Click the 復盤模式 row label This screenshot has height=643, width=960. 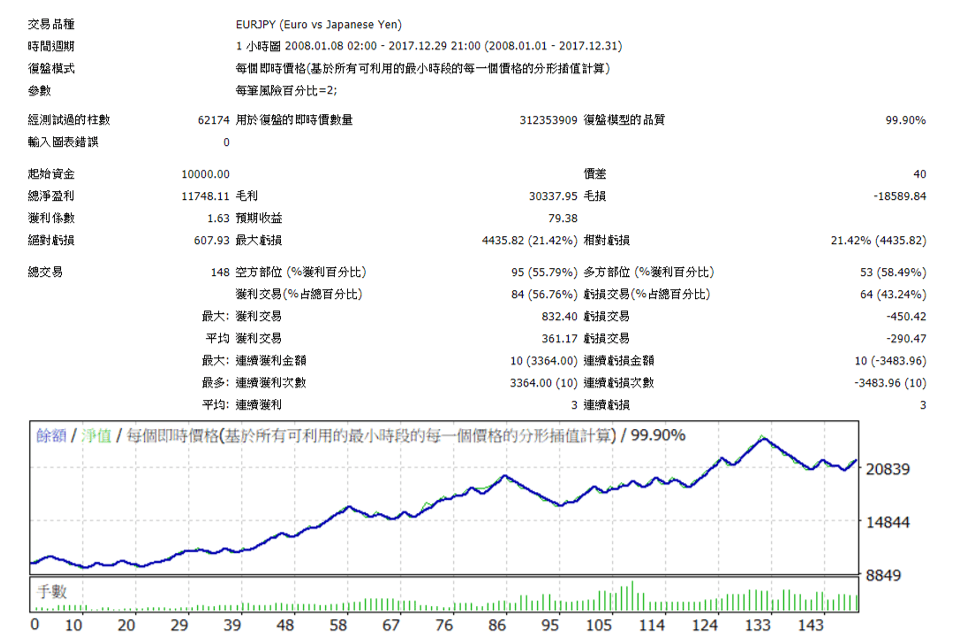(x=54, y=68)
